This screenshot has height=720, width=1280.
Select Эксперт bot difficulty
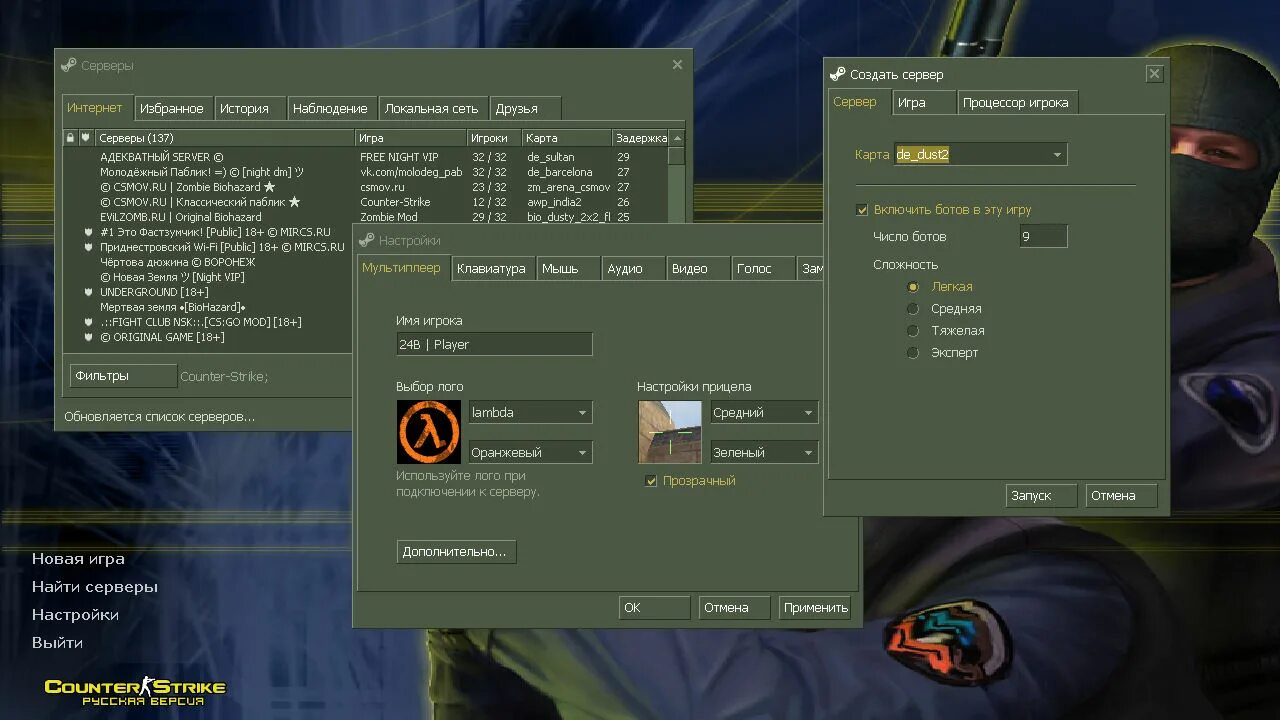pos(912,353)
